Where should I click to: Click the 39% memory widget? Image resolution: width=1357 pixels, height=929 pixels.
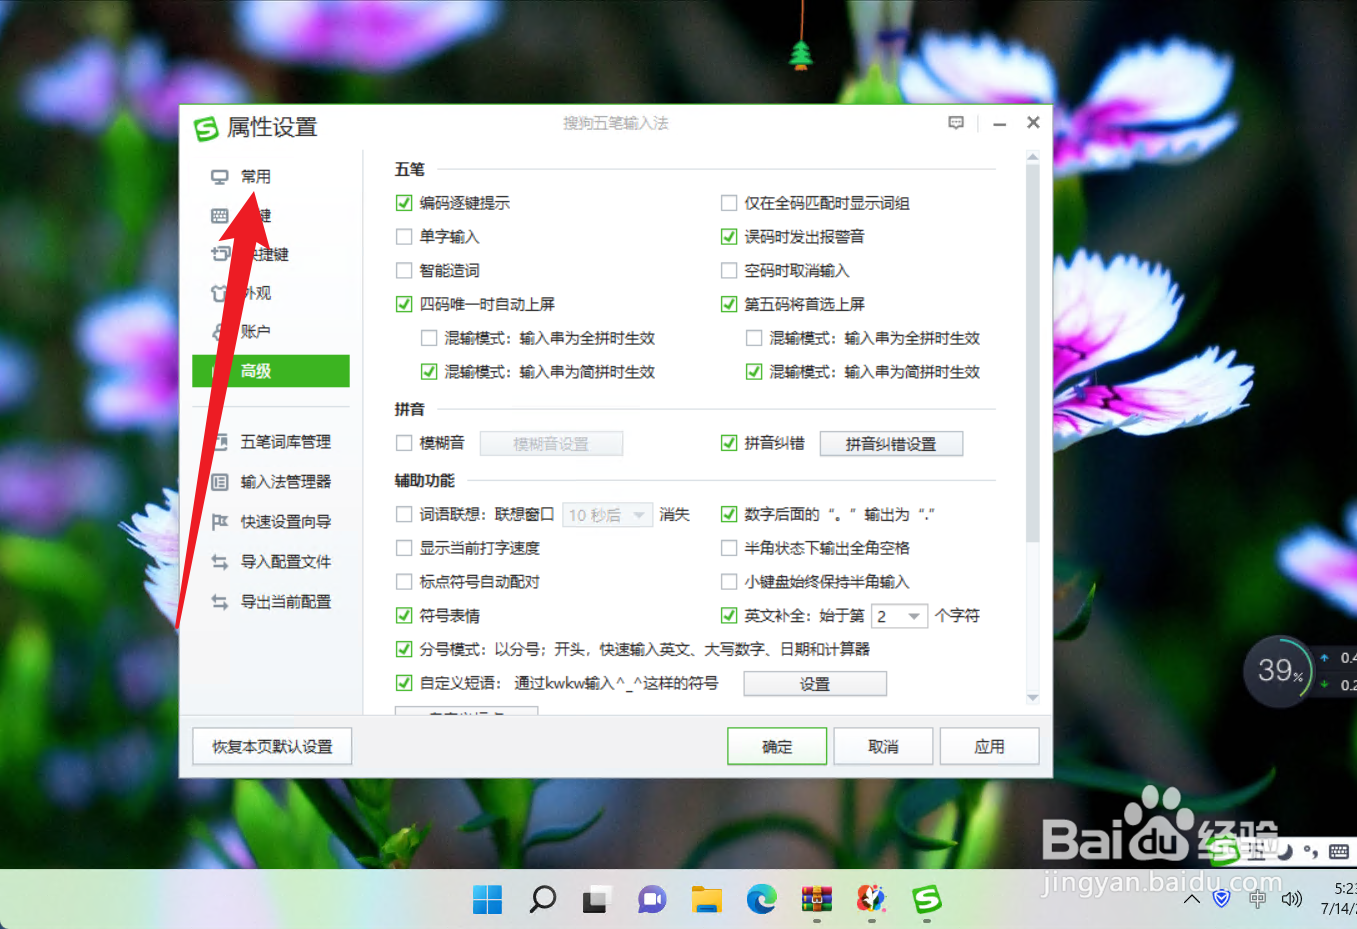pos(1279,670)
